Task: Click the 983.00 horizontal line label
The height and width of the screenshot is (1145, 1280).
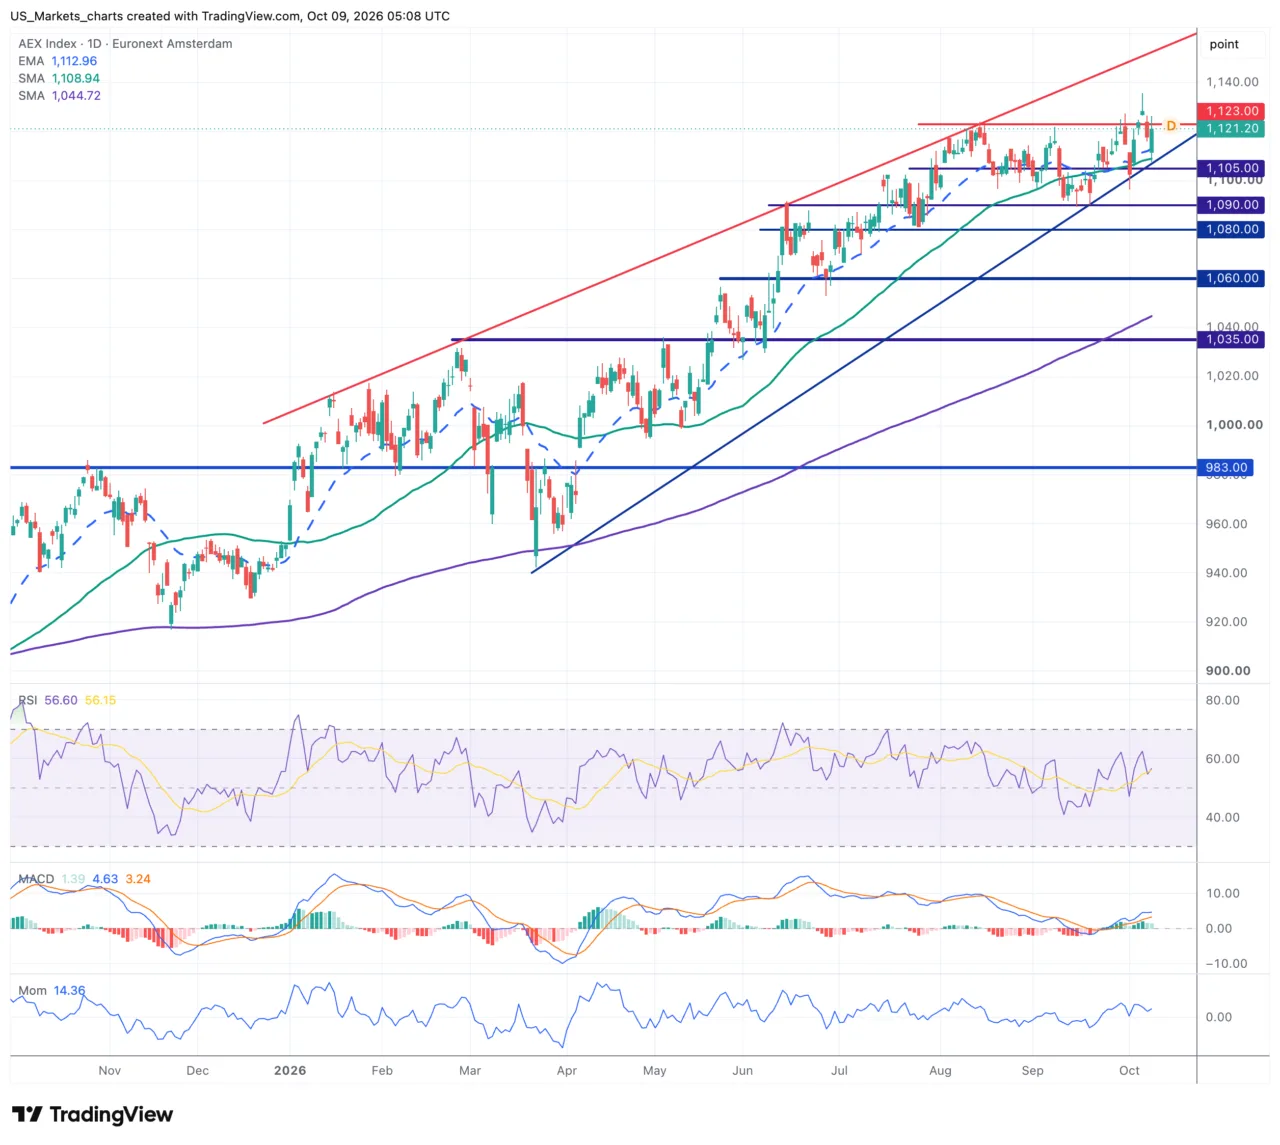Action: click(x=1226, y=467)
